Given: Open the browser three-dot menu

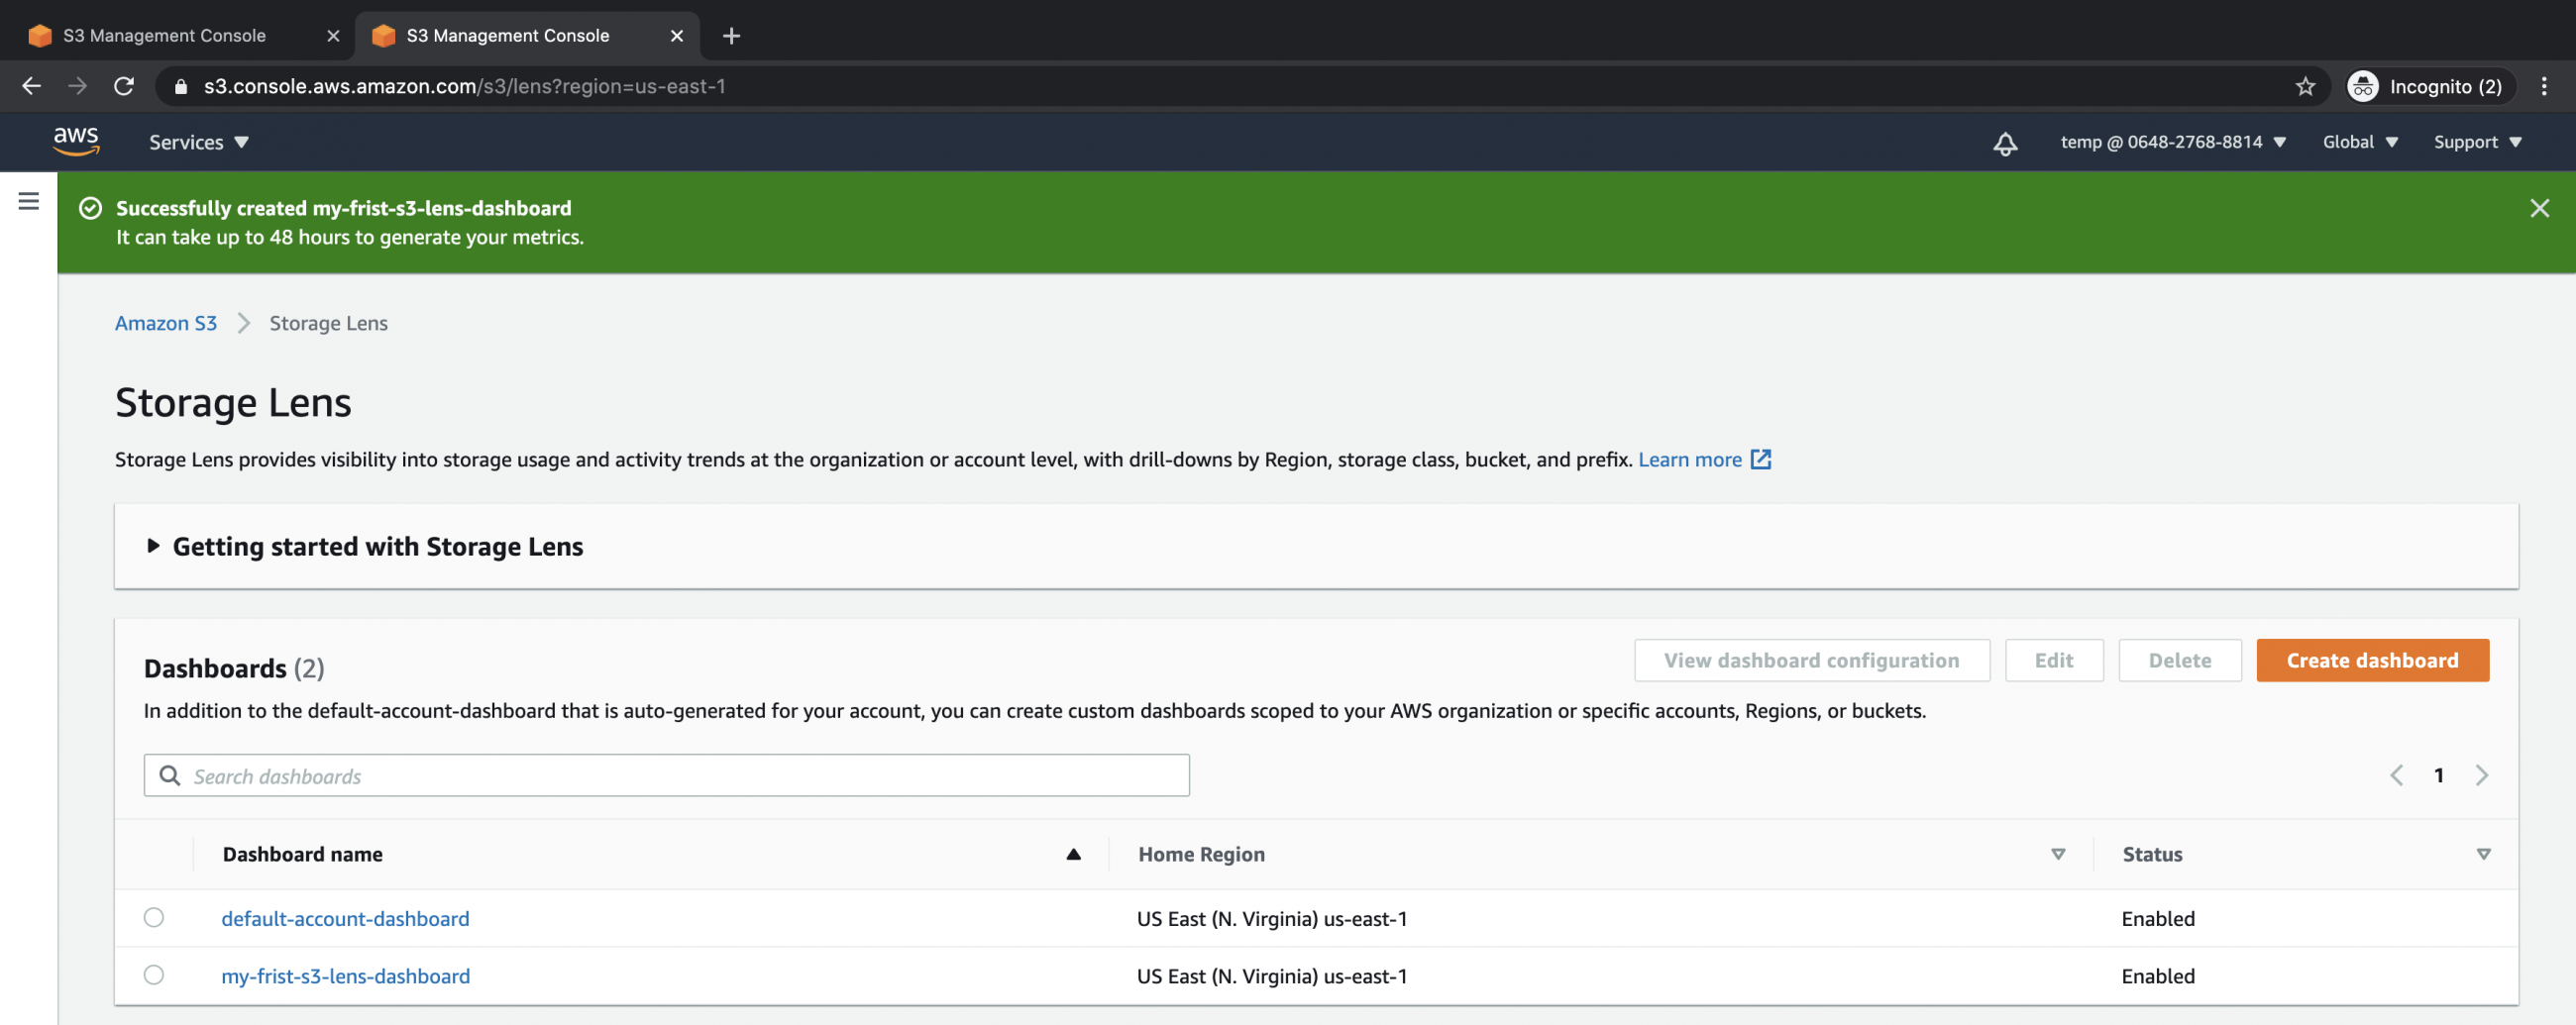Looking at the screenshot, I should coord(2544,87).
